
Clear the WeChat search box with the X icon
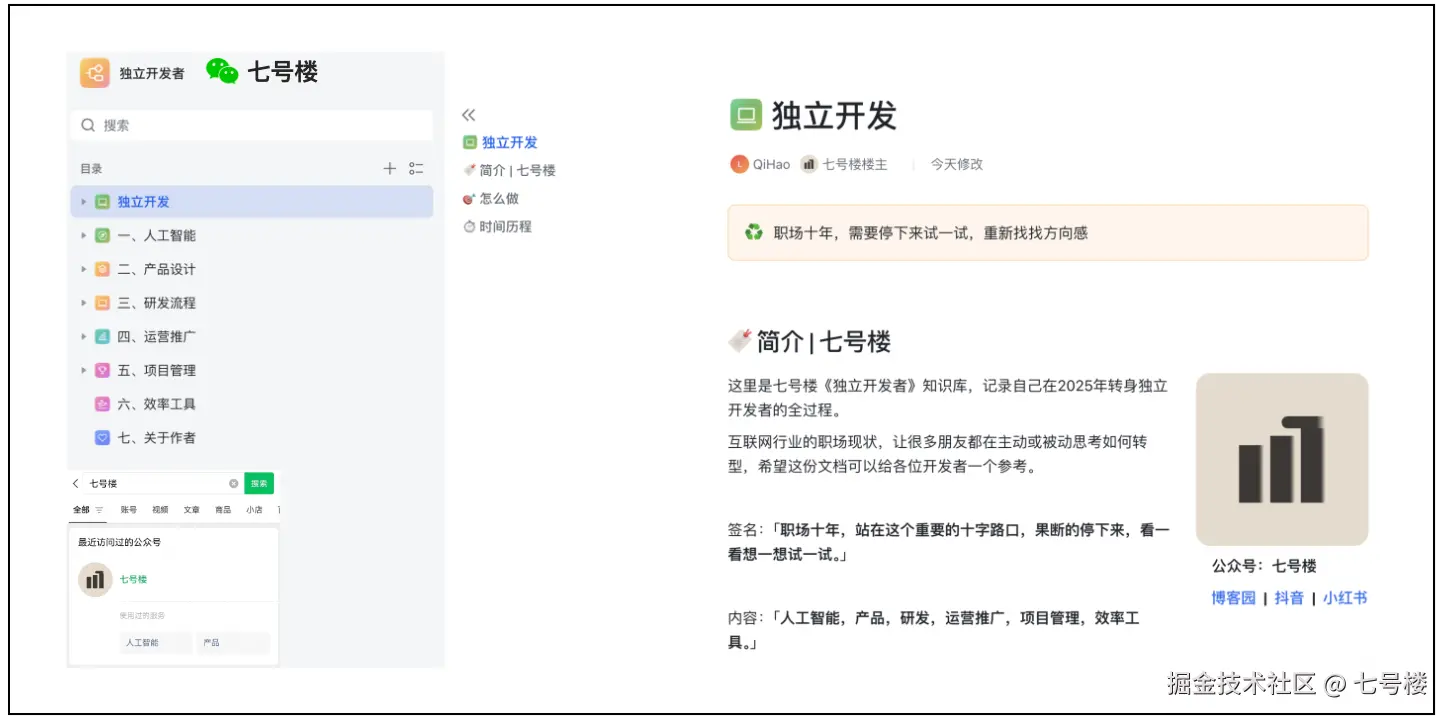tap(234, 483)
